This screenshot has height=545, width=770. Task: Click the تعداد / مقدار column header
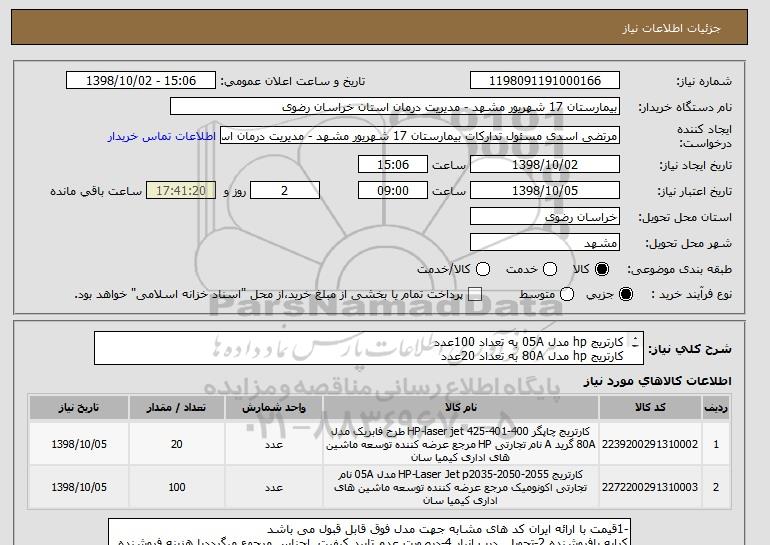176,408
